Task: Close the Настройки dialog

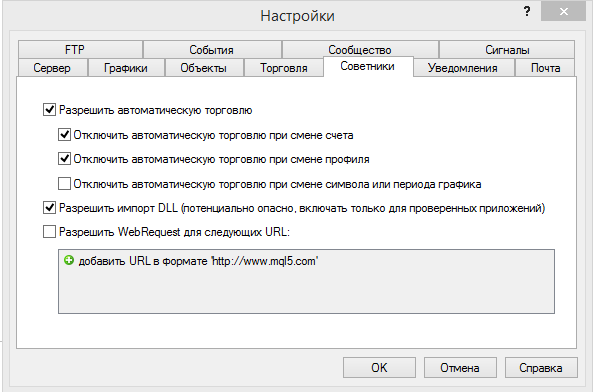Action: [563, 12]
